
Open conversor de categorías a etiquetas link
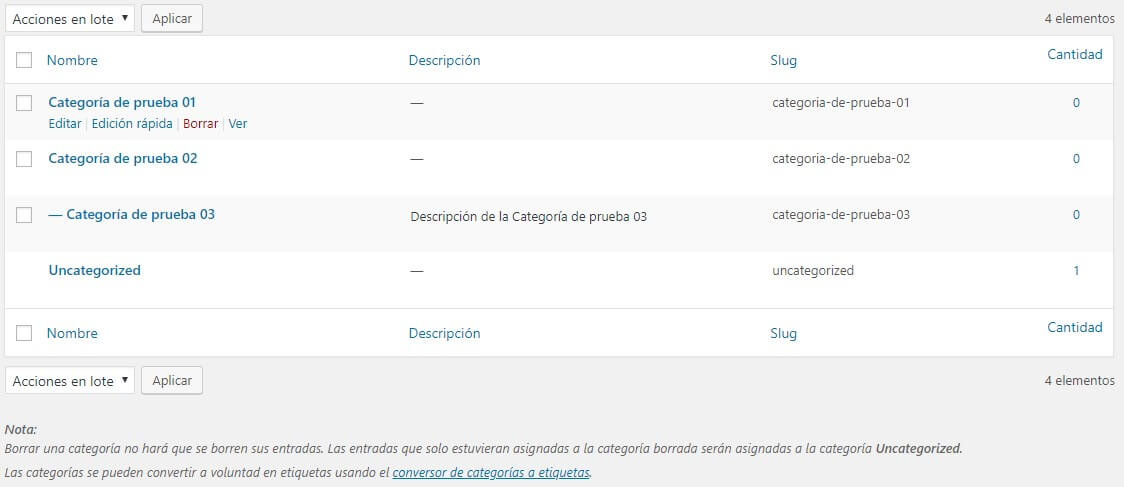491,472
